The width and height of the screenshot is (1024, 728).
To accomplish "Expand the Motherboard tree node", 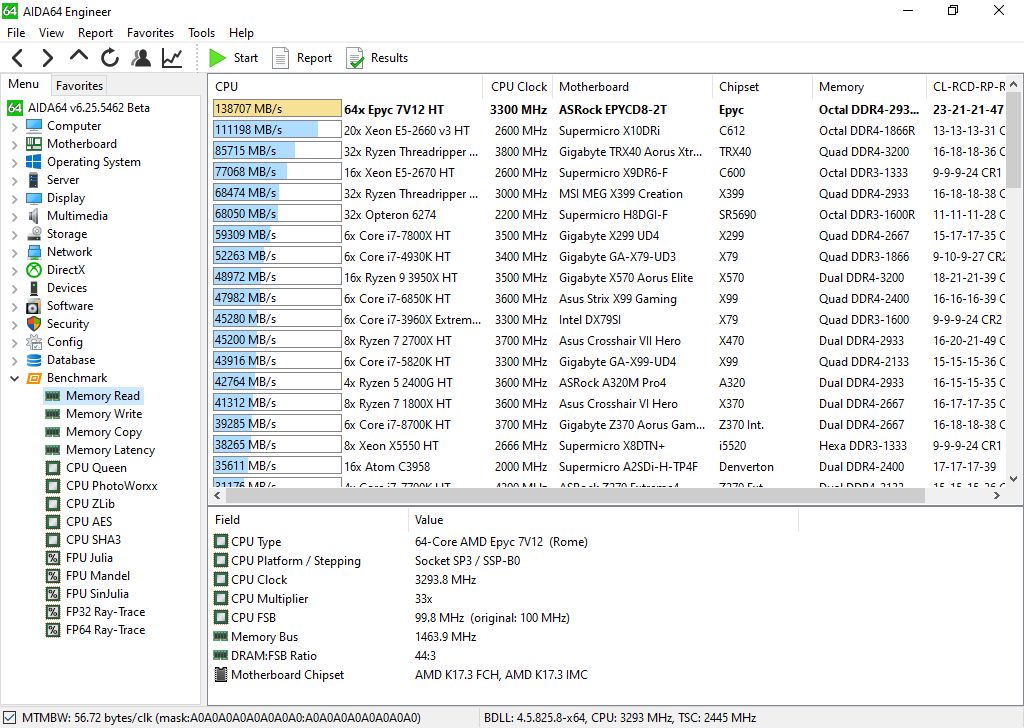I will [14, 144].
